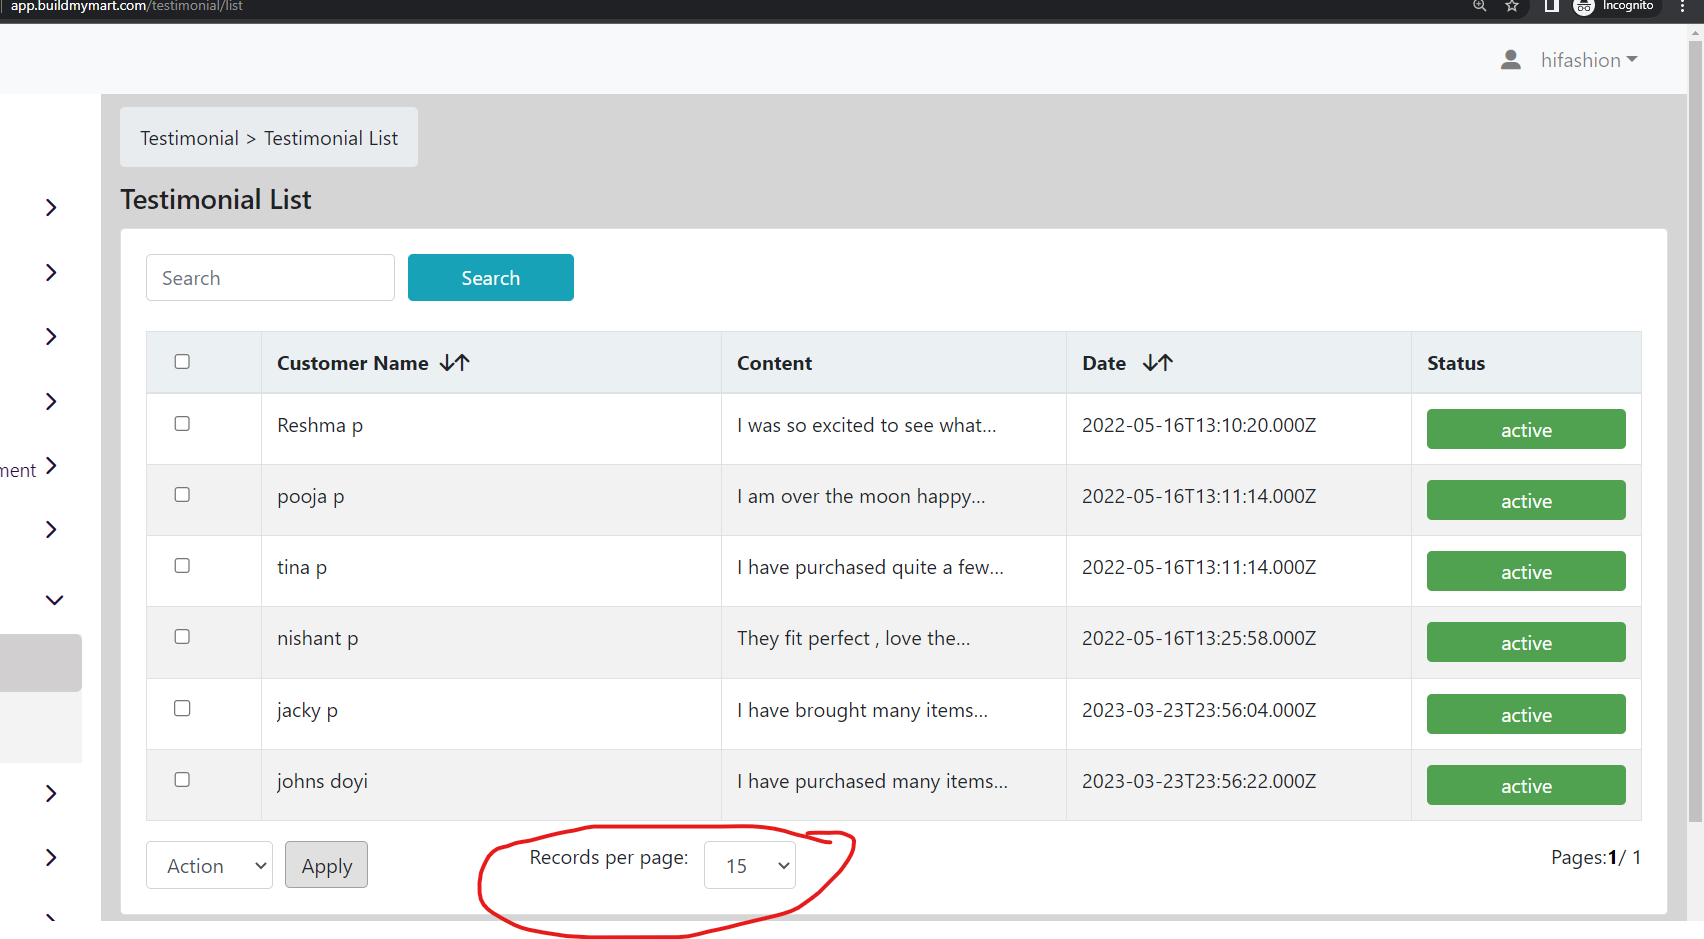Open Records per page dropdown showing 15

(750, 865)
